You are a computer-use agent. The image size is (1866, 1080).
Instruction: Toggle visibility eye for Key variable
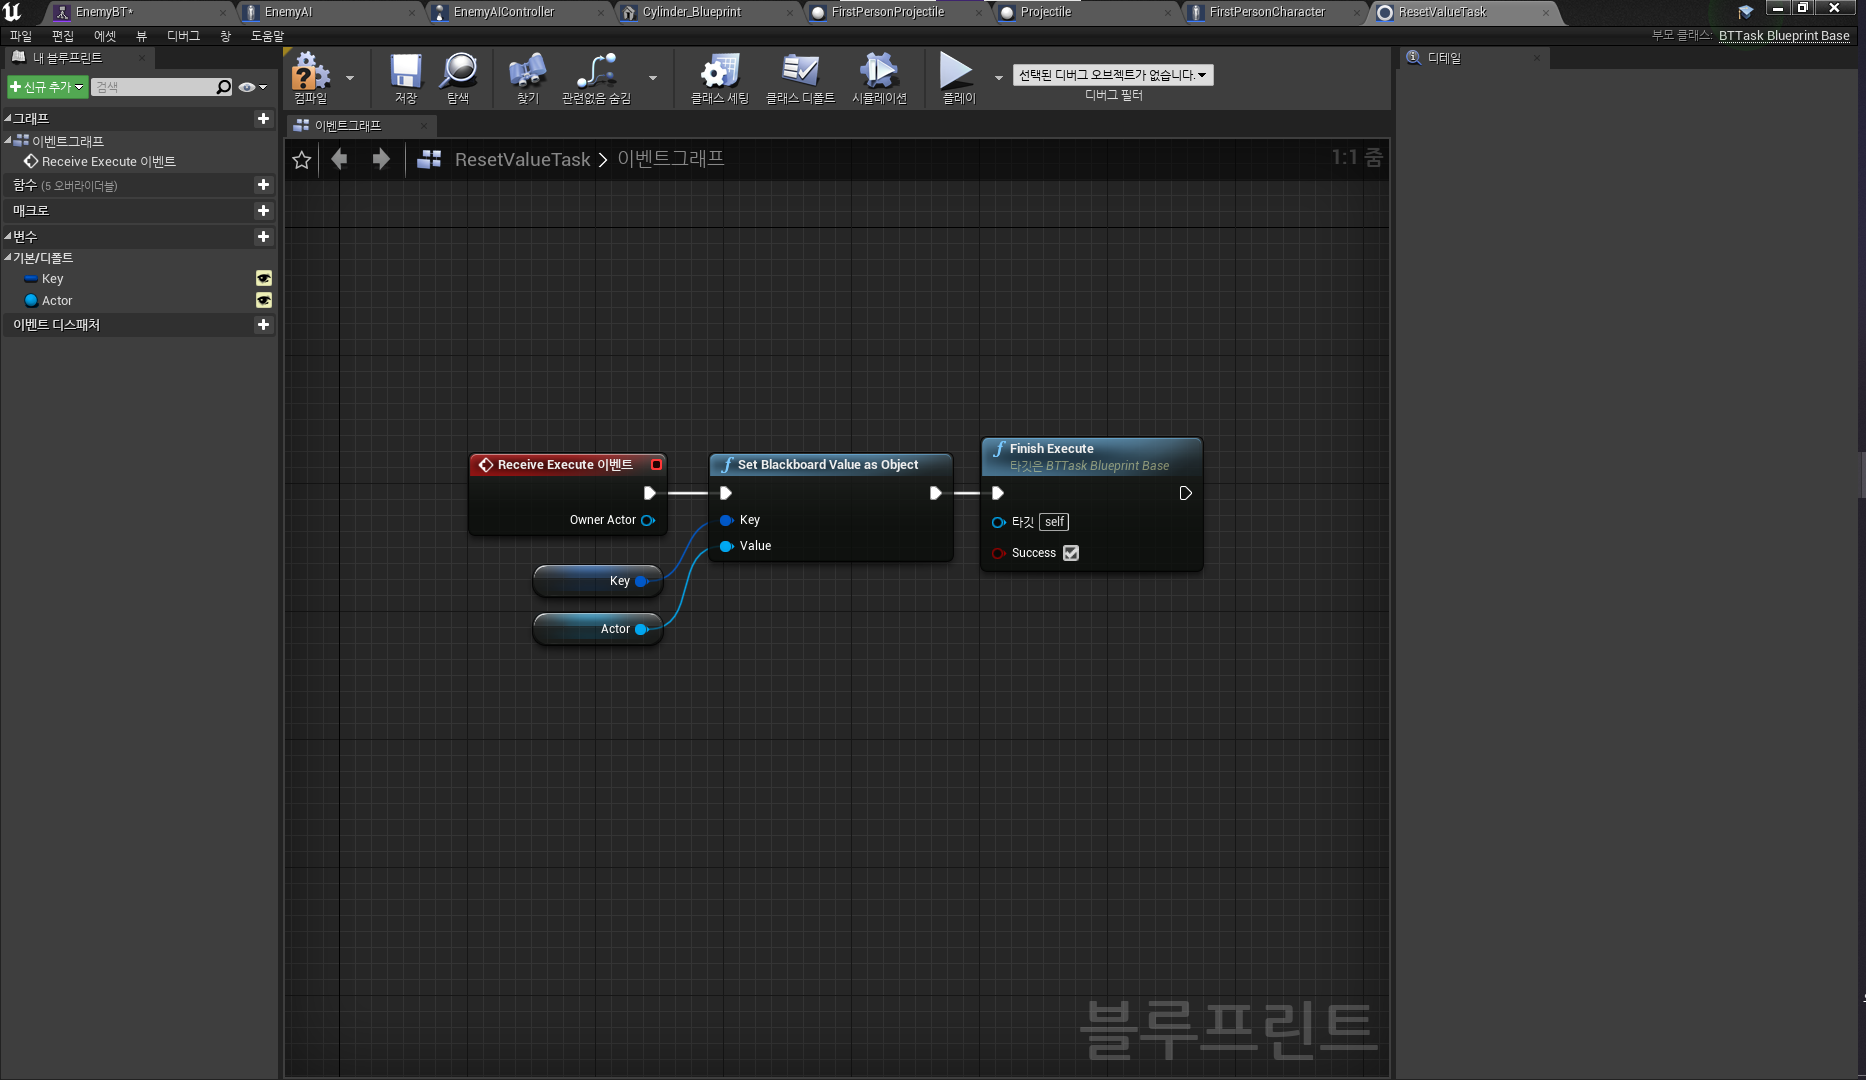pyautogui.click(x=264, y=279)
